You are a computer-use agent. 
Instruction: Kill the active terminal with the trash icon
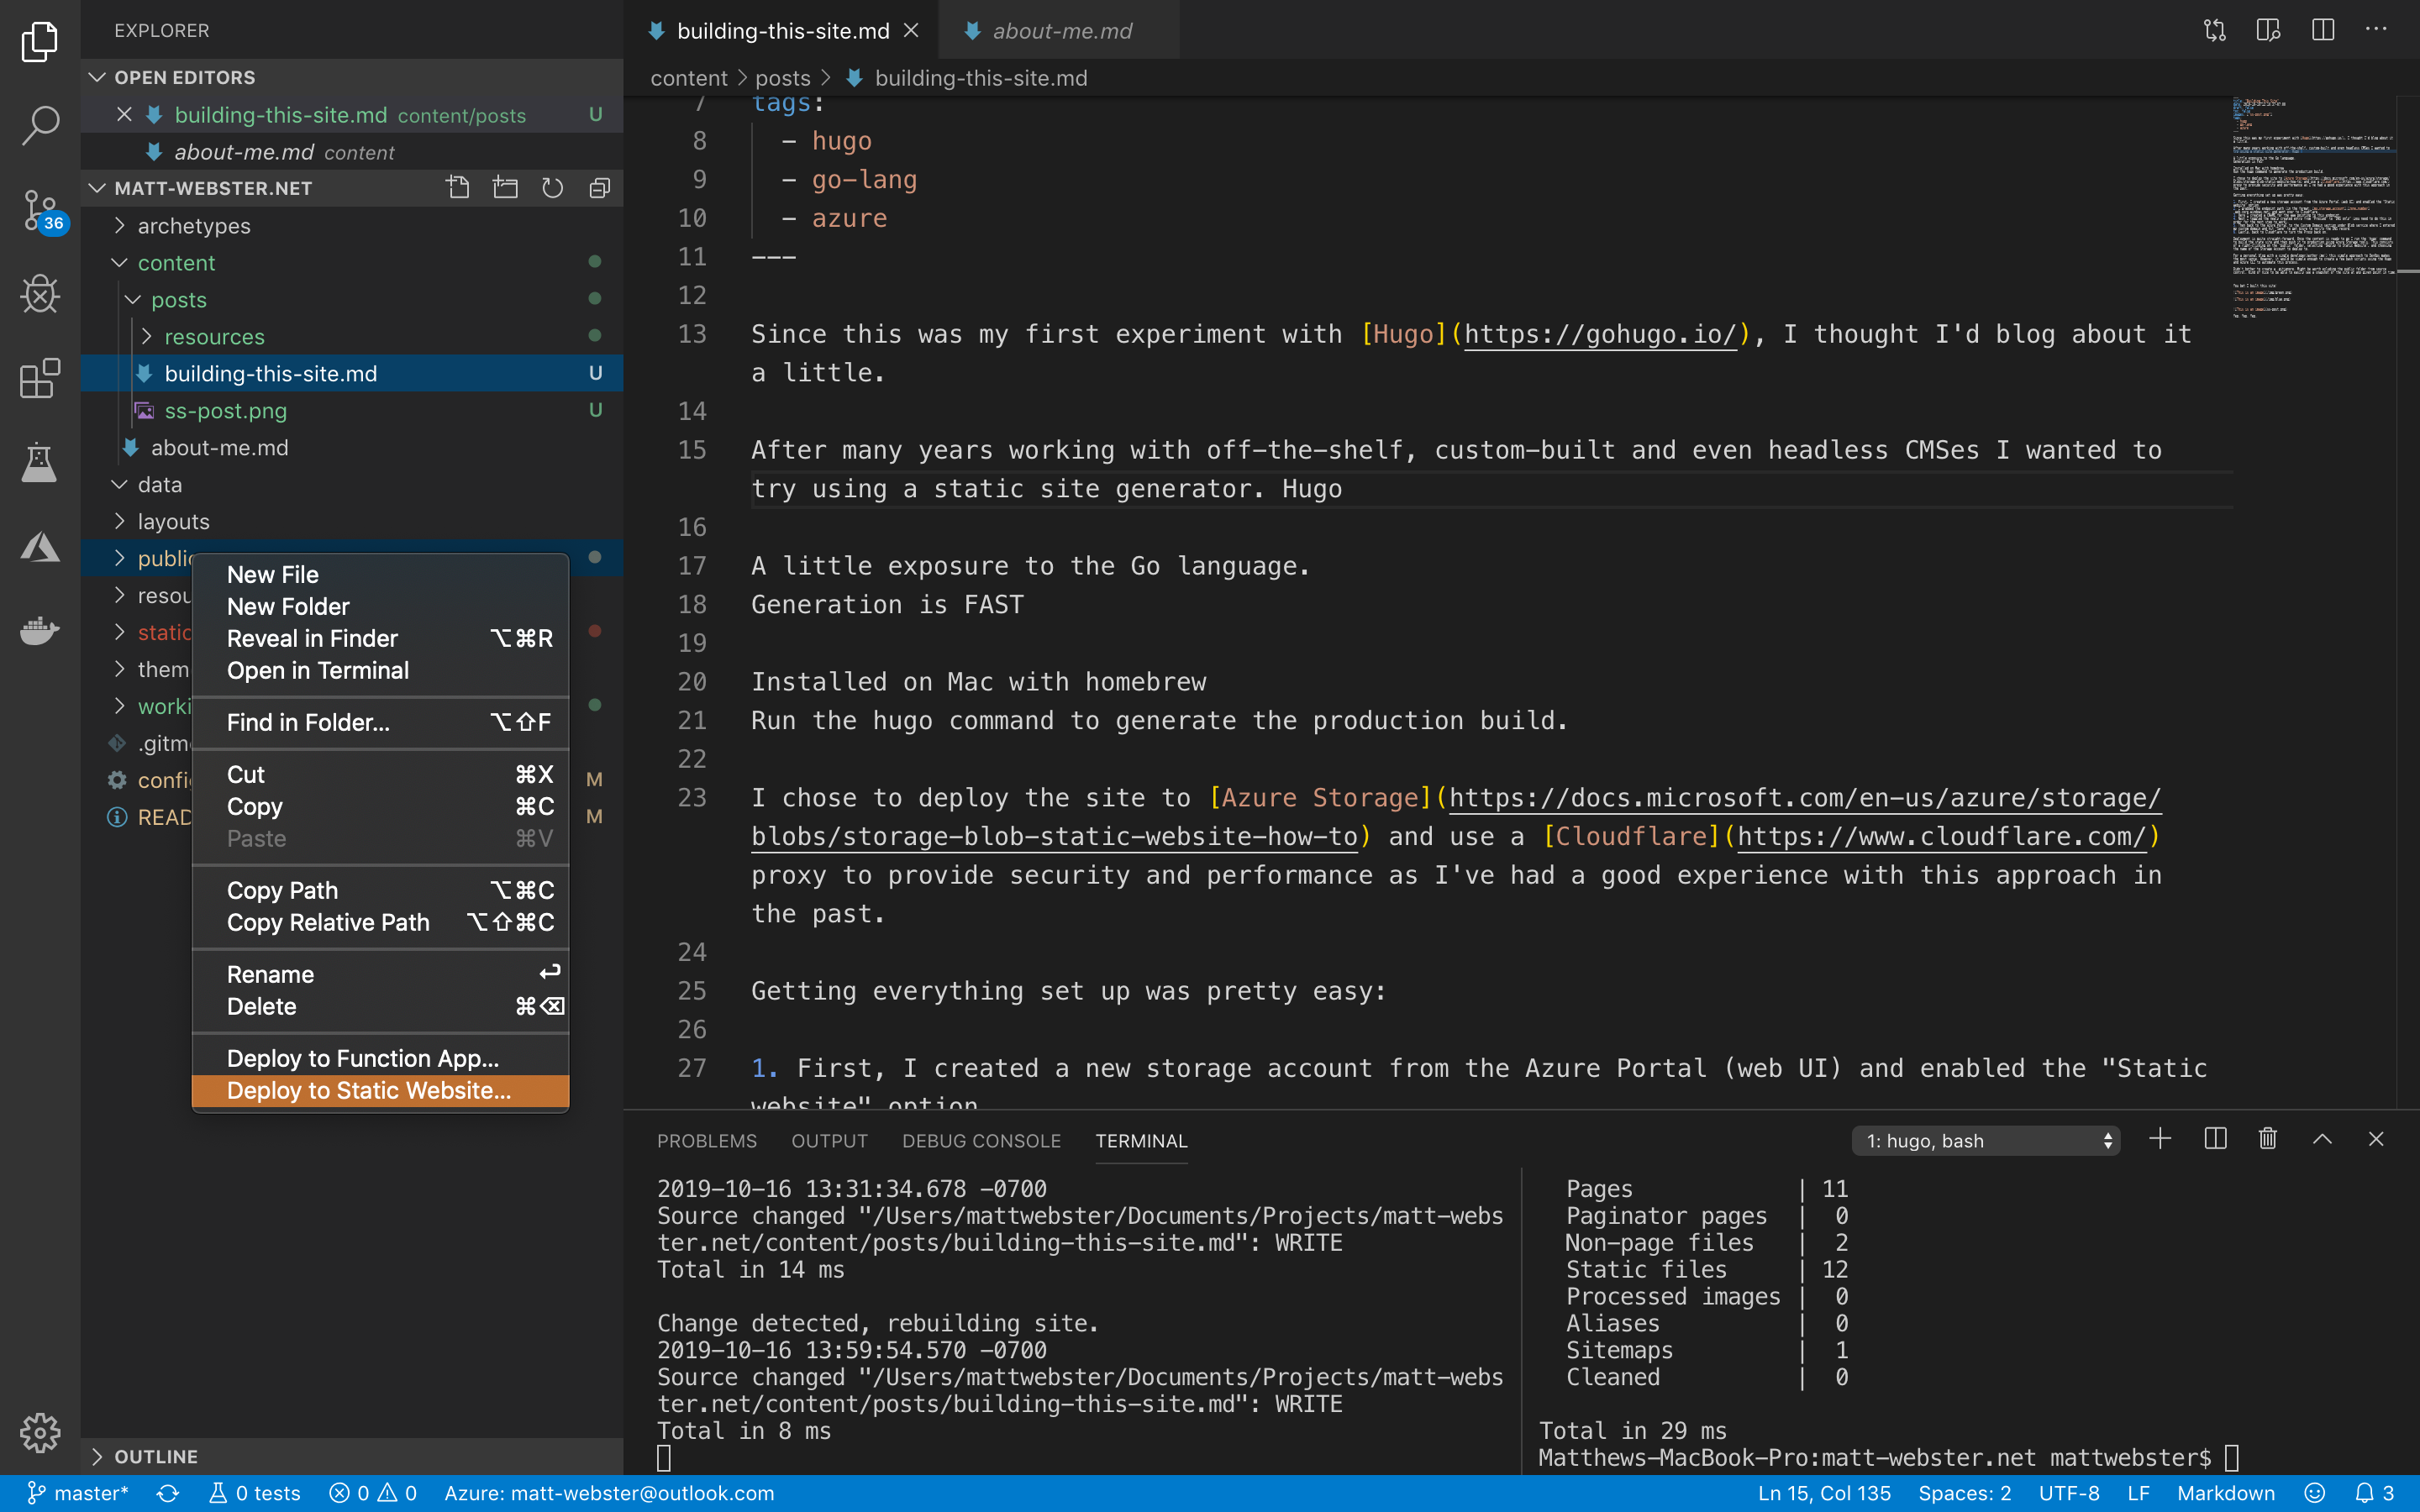[x=2266, y=1139]
